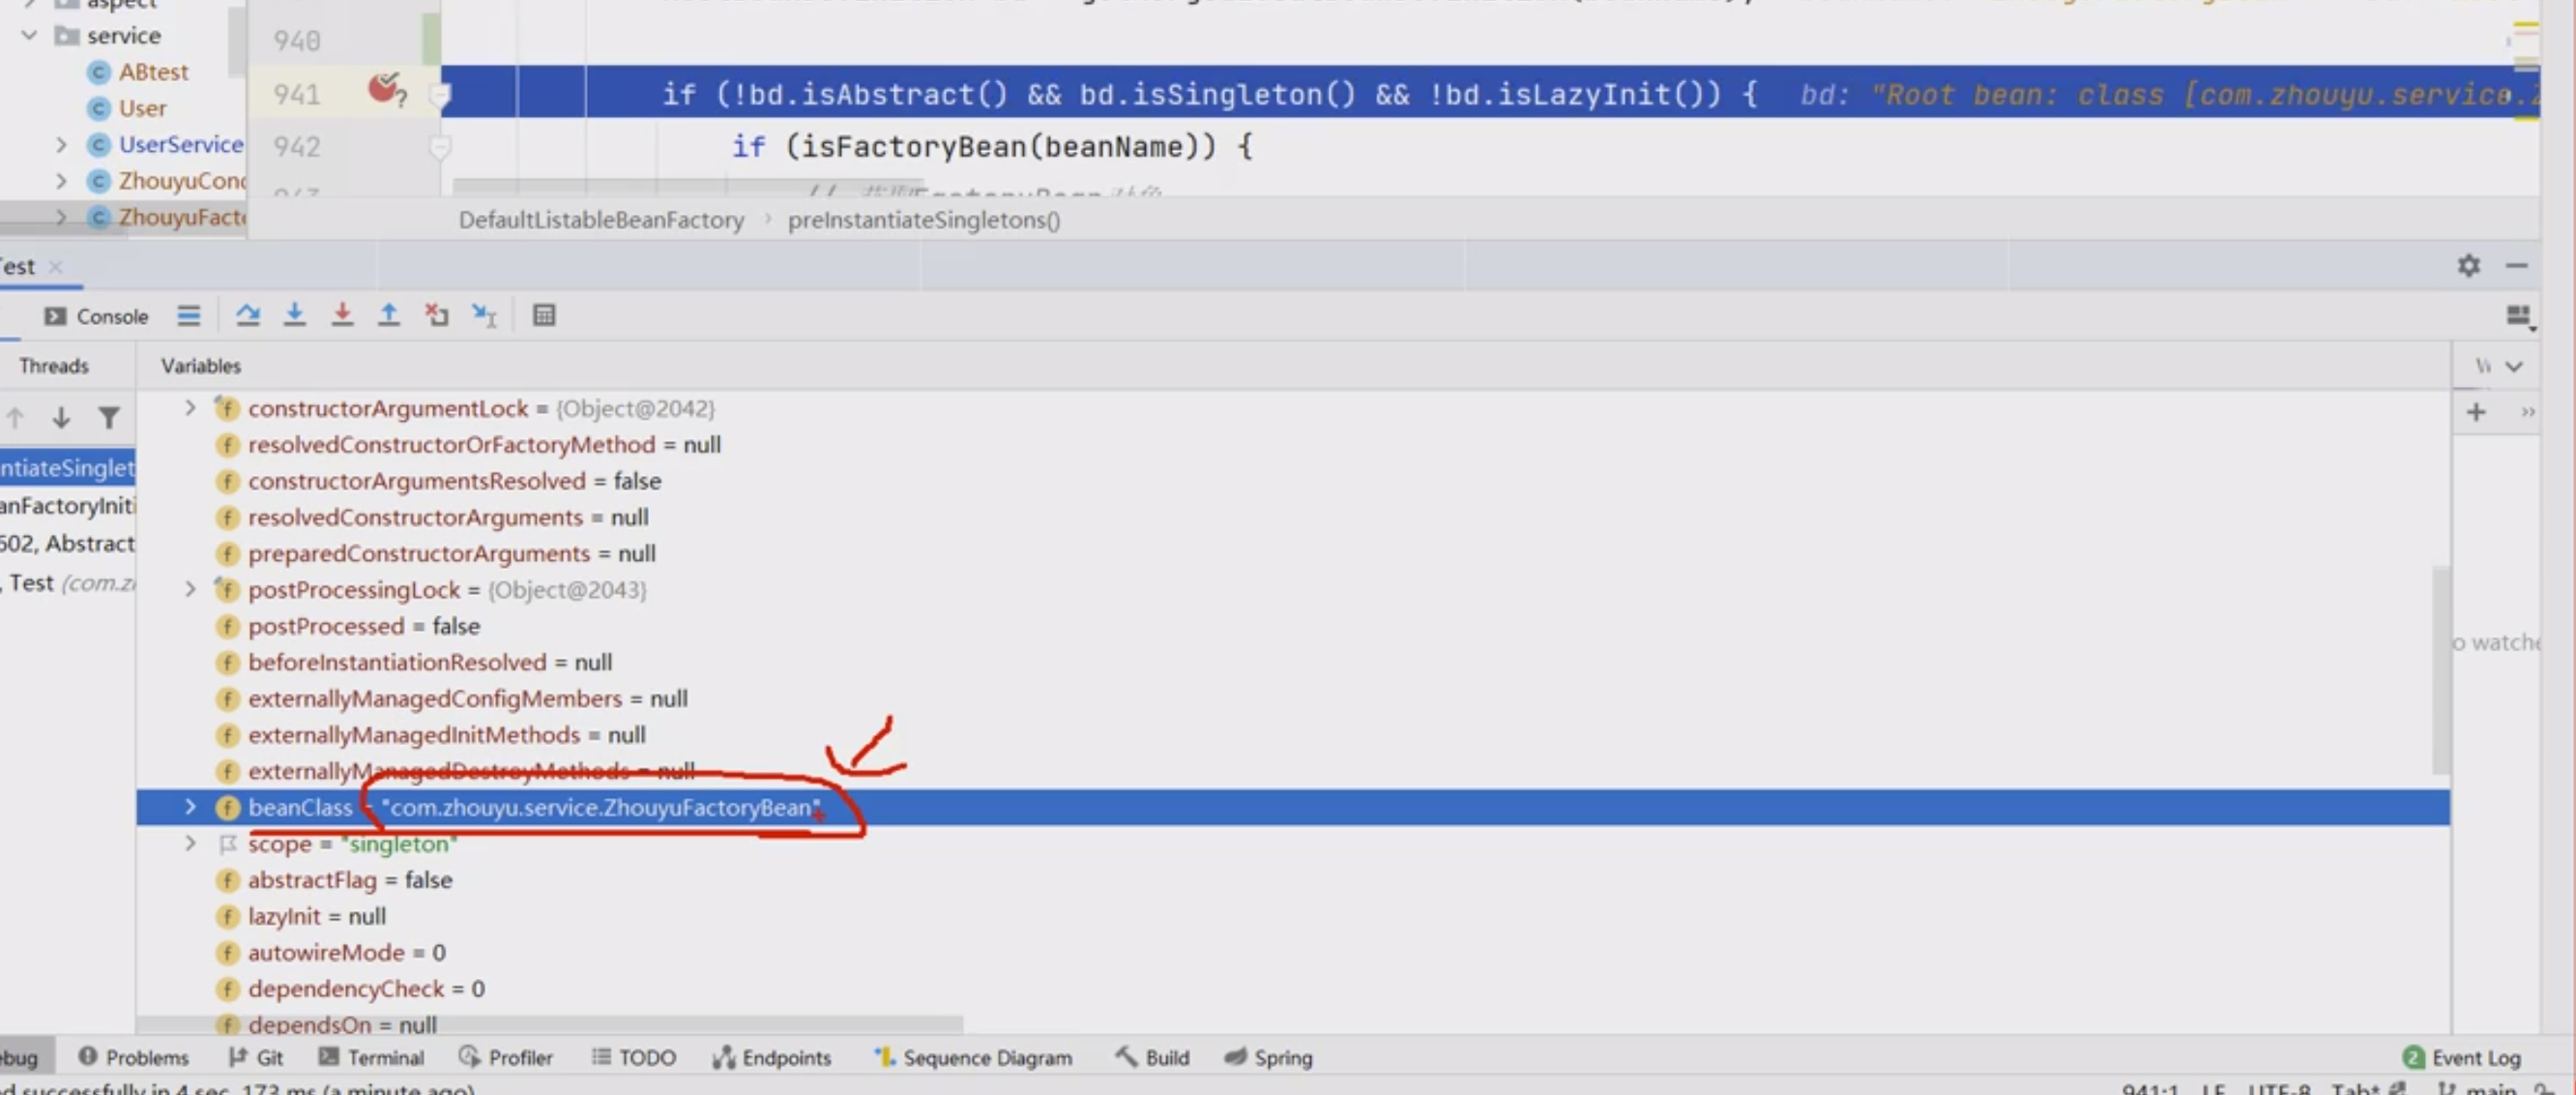
Task: Click the filter frames funnel icon
Action: coord(109,418)
